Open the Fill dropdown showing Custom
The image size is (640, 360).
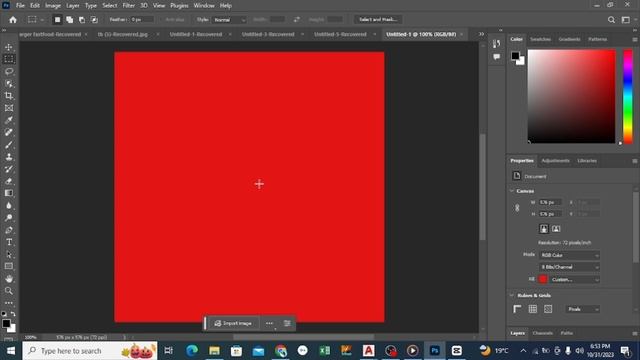tap(574, 280)
